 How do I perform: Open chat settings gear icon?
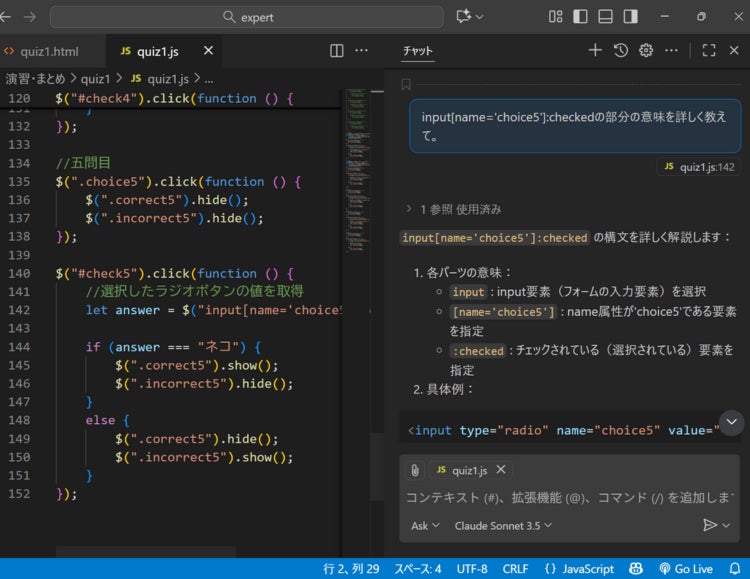tap(646, 50)
